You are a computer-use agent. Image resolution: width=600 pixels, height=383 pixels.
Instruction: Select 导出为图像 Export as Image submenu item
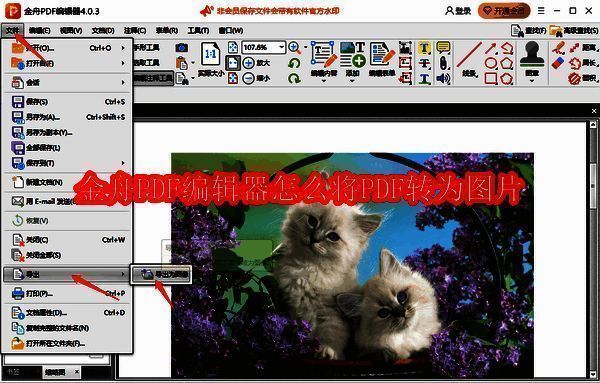point(161,274)
